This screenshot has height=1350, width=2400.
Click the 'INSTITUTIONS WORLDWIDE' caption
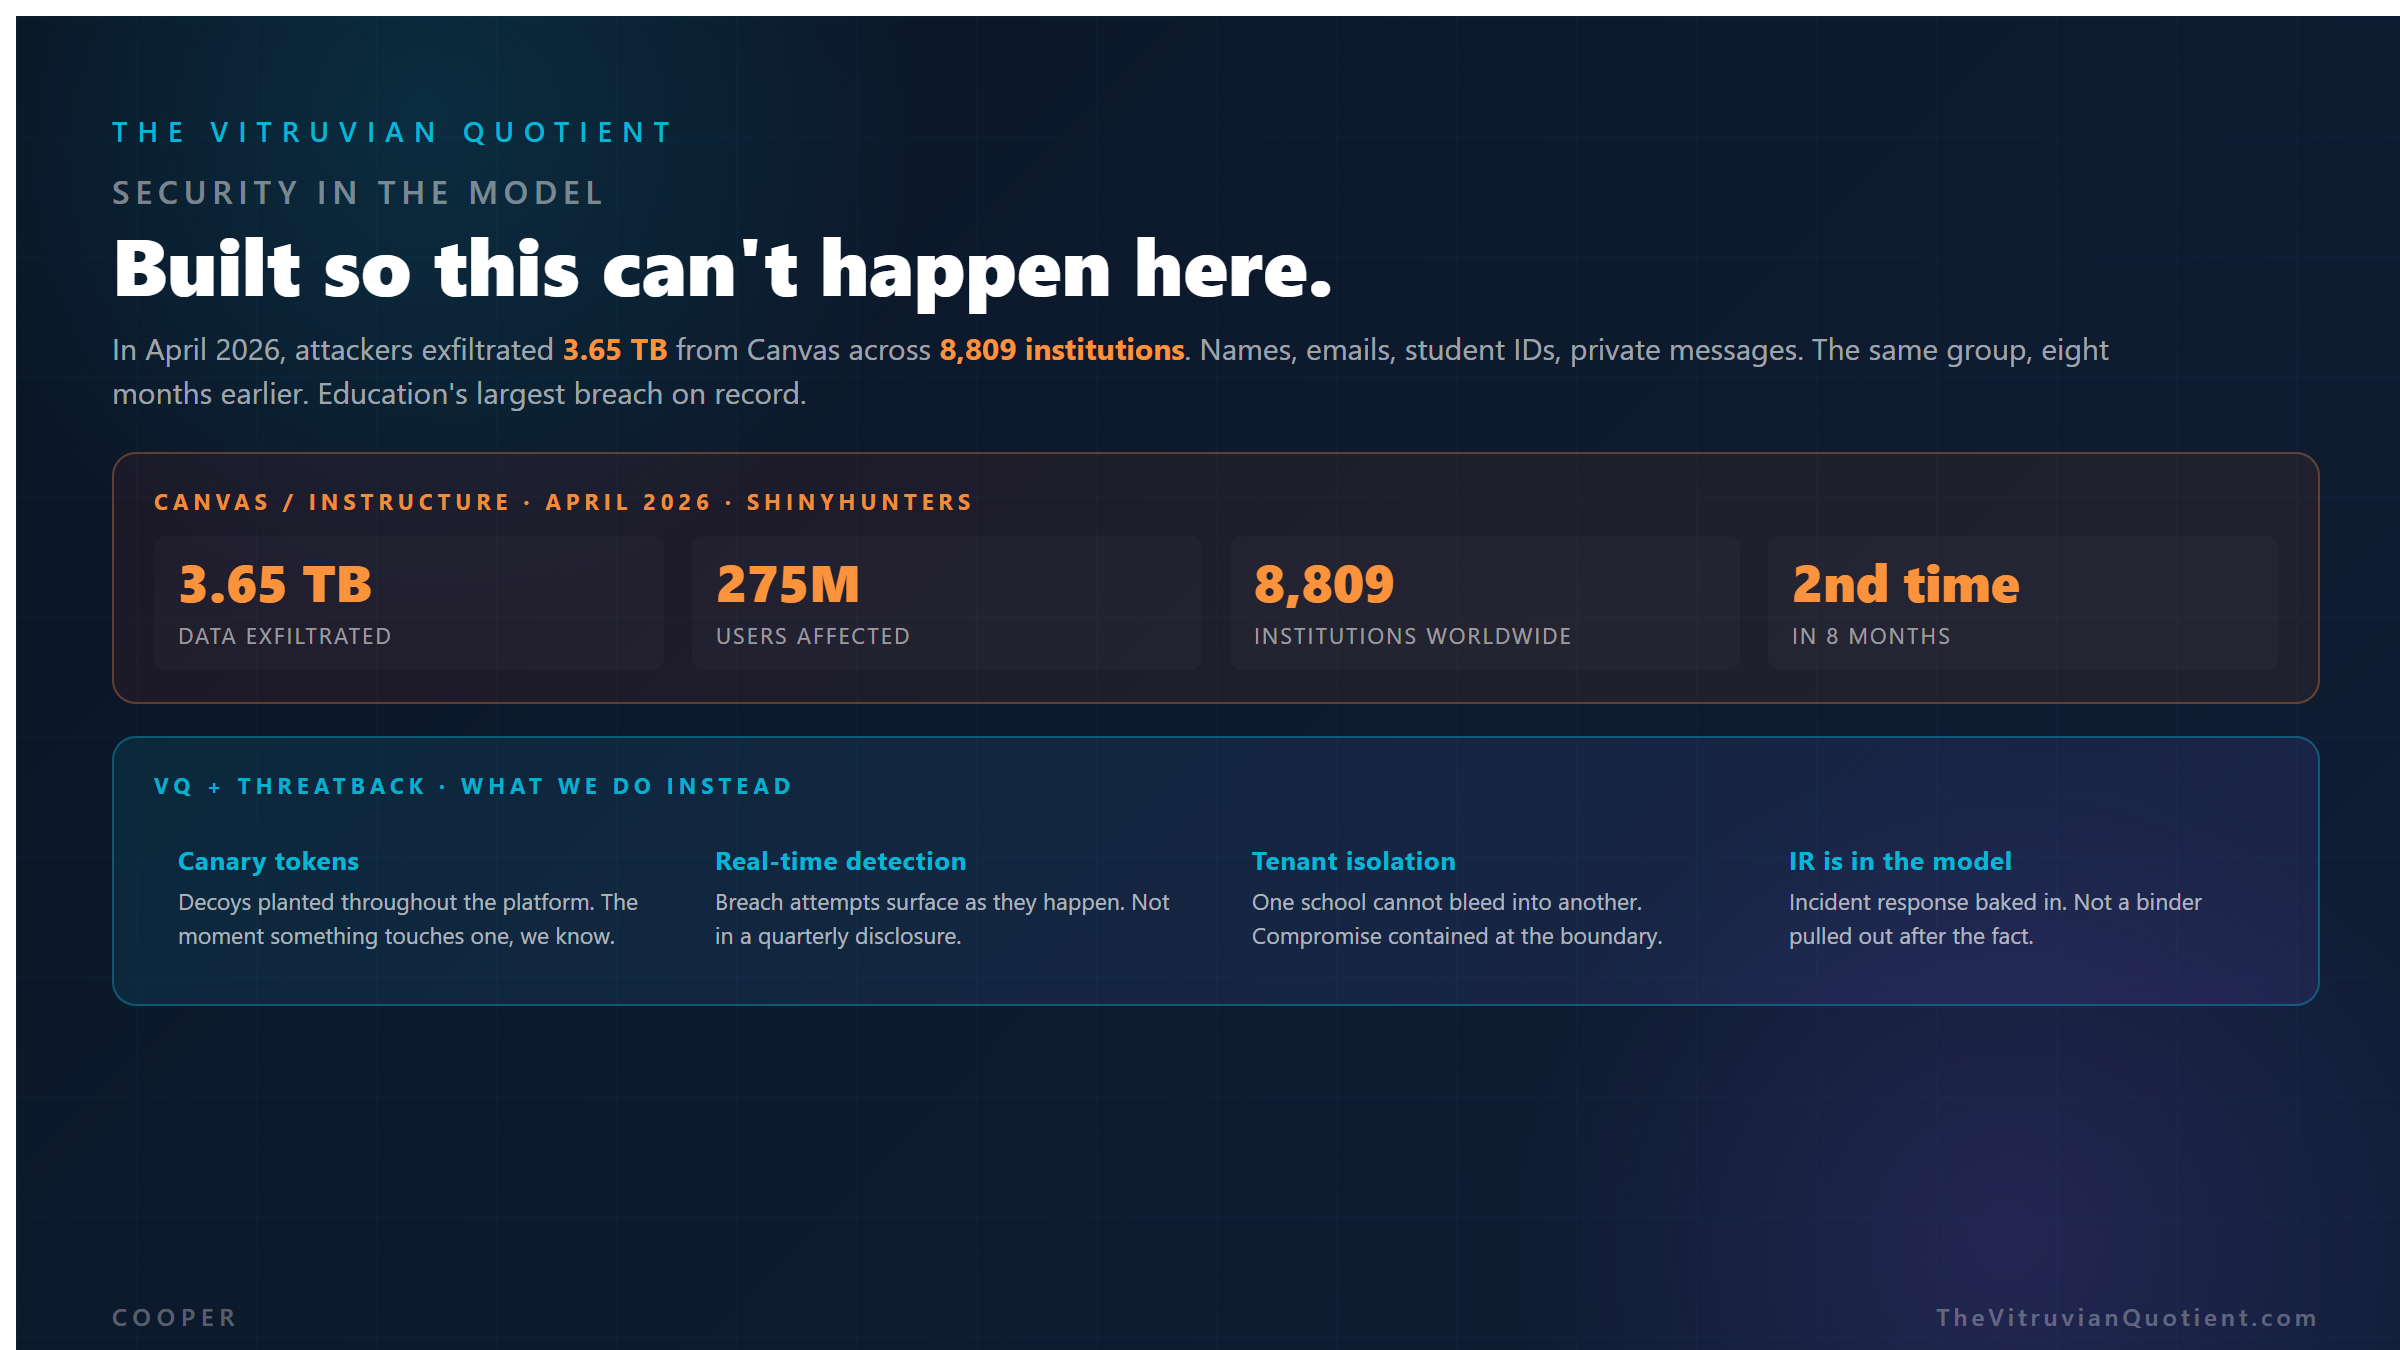(1413, 636)
